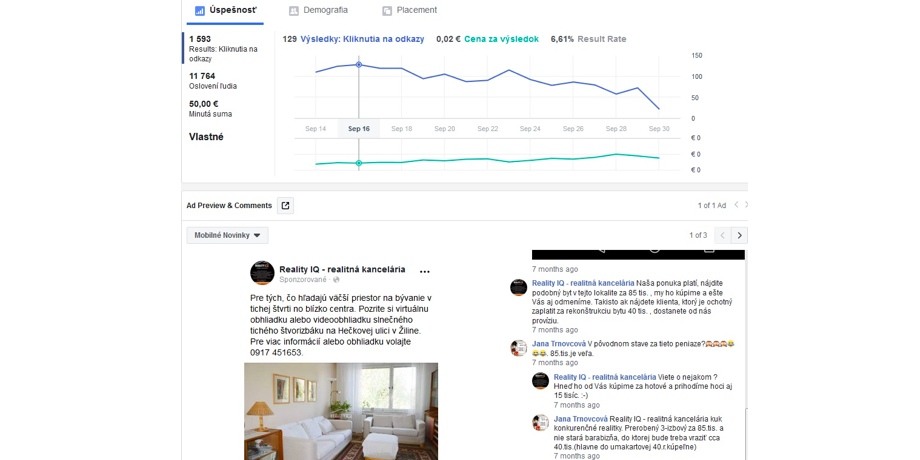Screen dimensions: 920x460
Task: Open ad preview in external window icon
Action: (285, 206)
